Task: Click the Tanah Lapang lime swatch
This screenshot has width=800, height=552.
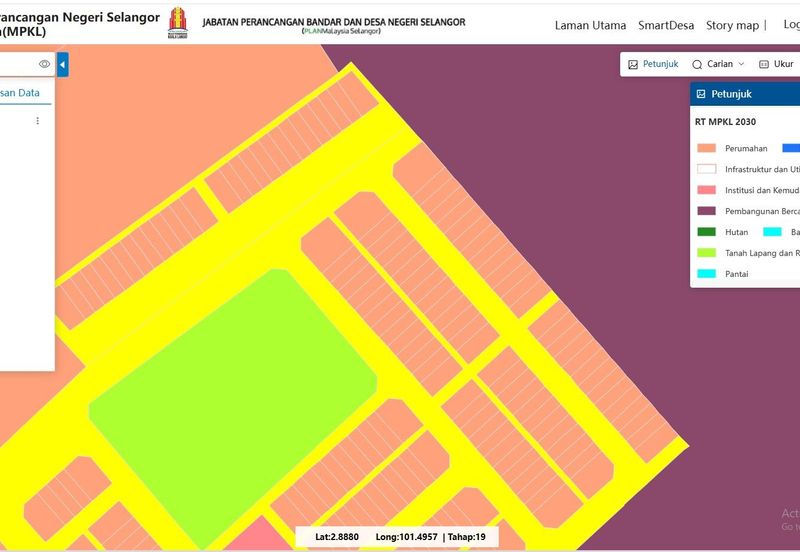Action: click(x=707, y=253)
